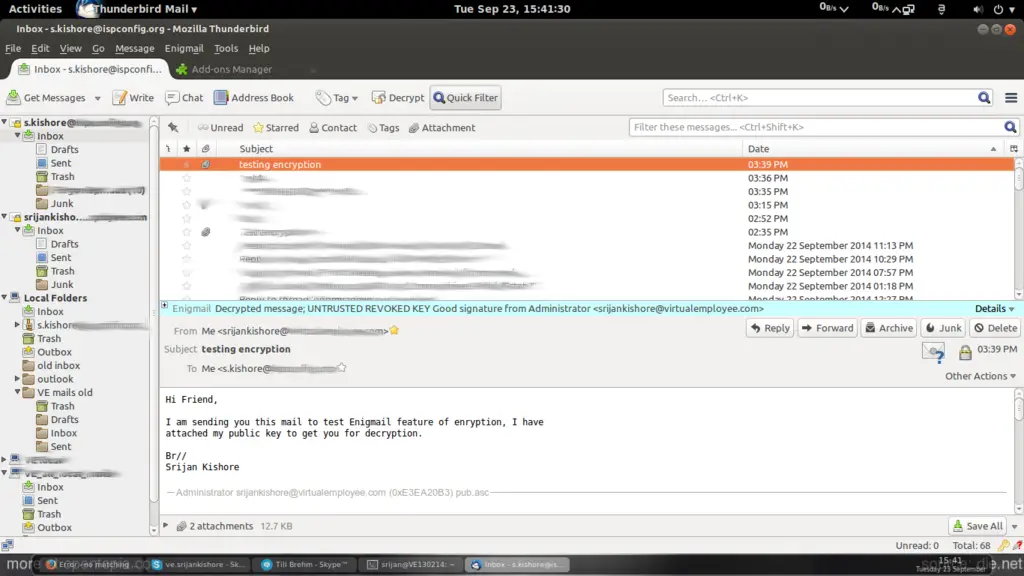
Task: Toggle the pin Quick Filter bar button
Action: click(x=173, y=127)
